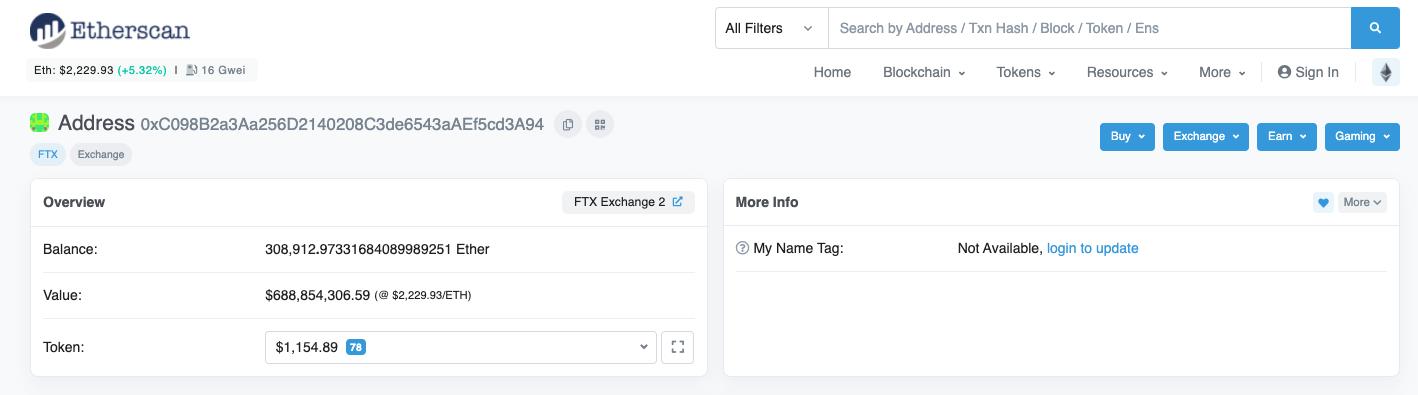1418x395 pixels.
Task: Open the More dropdown in More Info
Action: point(1363,202)
